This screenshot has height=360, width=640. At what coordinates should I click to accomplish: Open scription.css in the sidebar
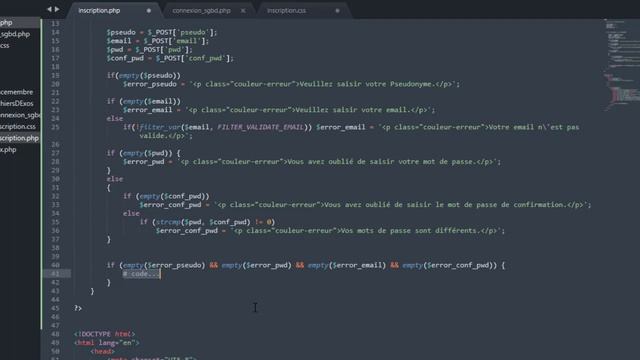[18, 127]
